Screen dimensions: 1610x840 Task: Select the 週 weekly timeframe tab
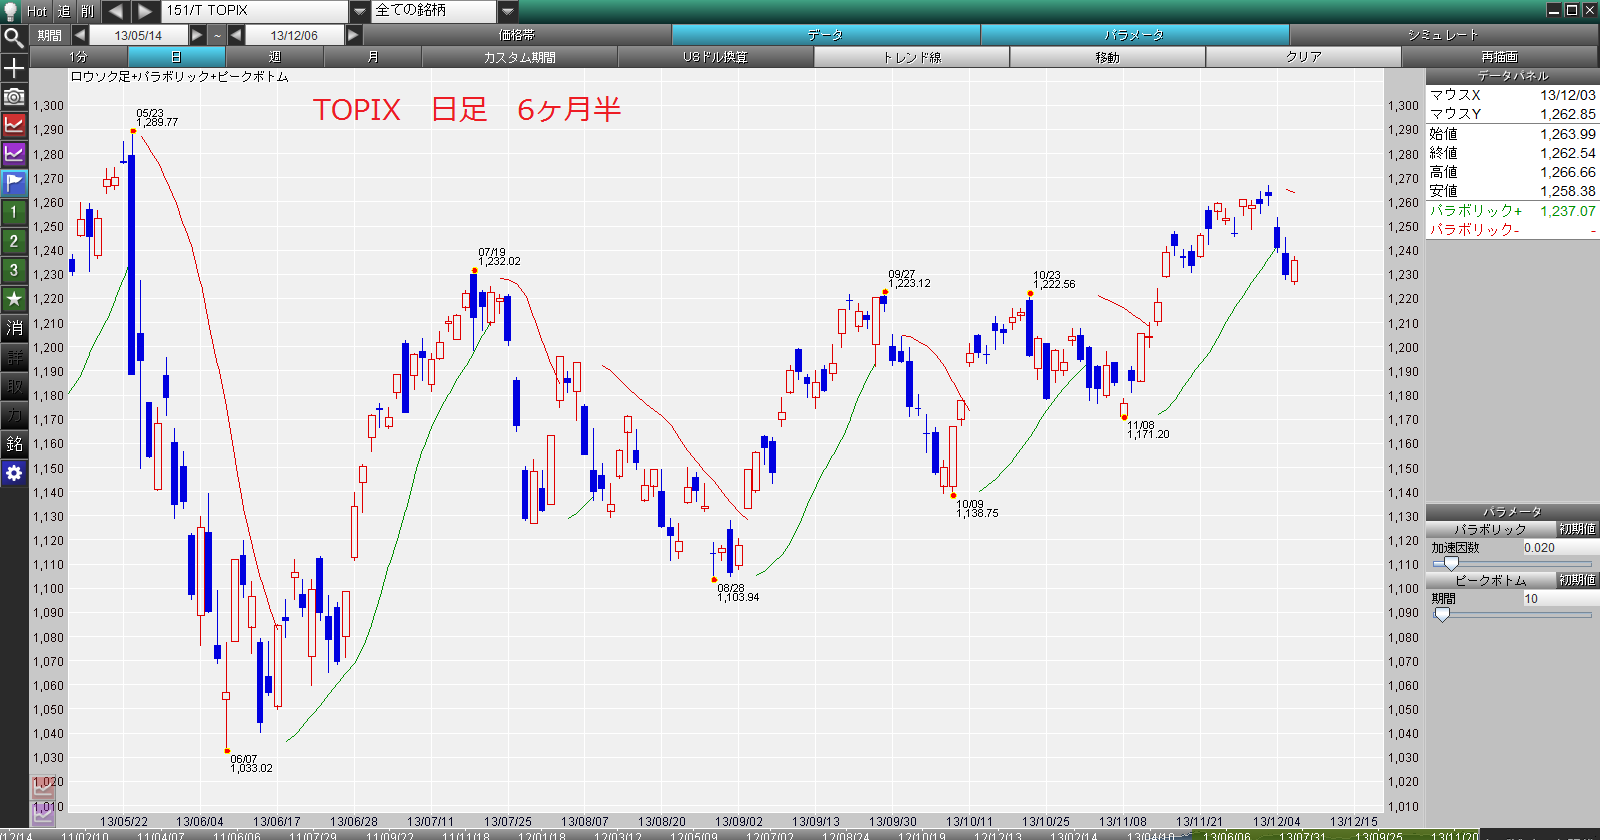[x=275, y=57]
